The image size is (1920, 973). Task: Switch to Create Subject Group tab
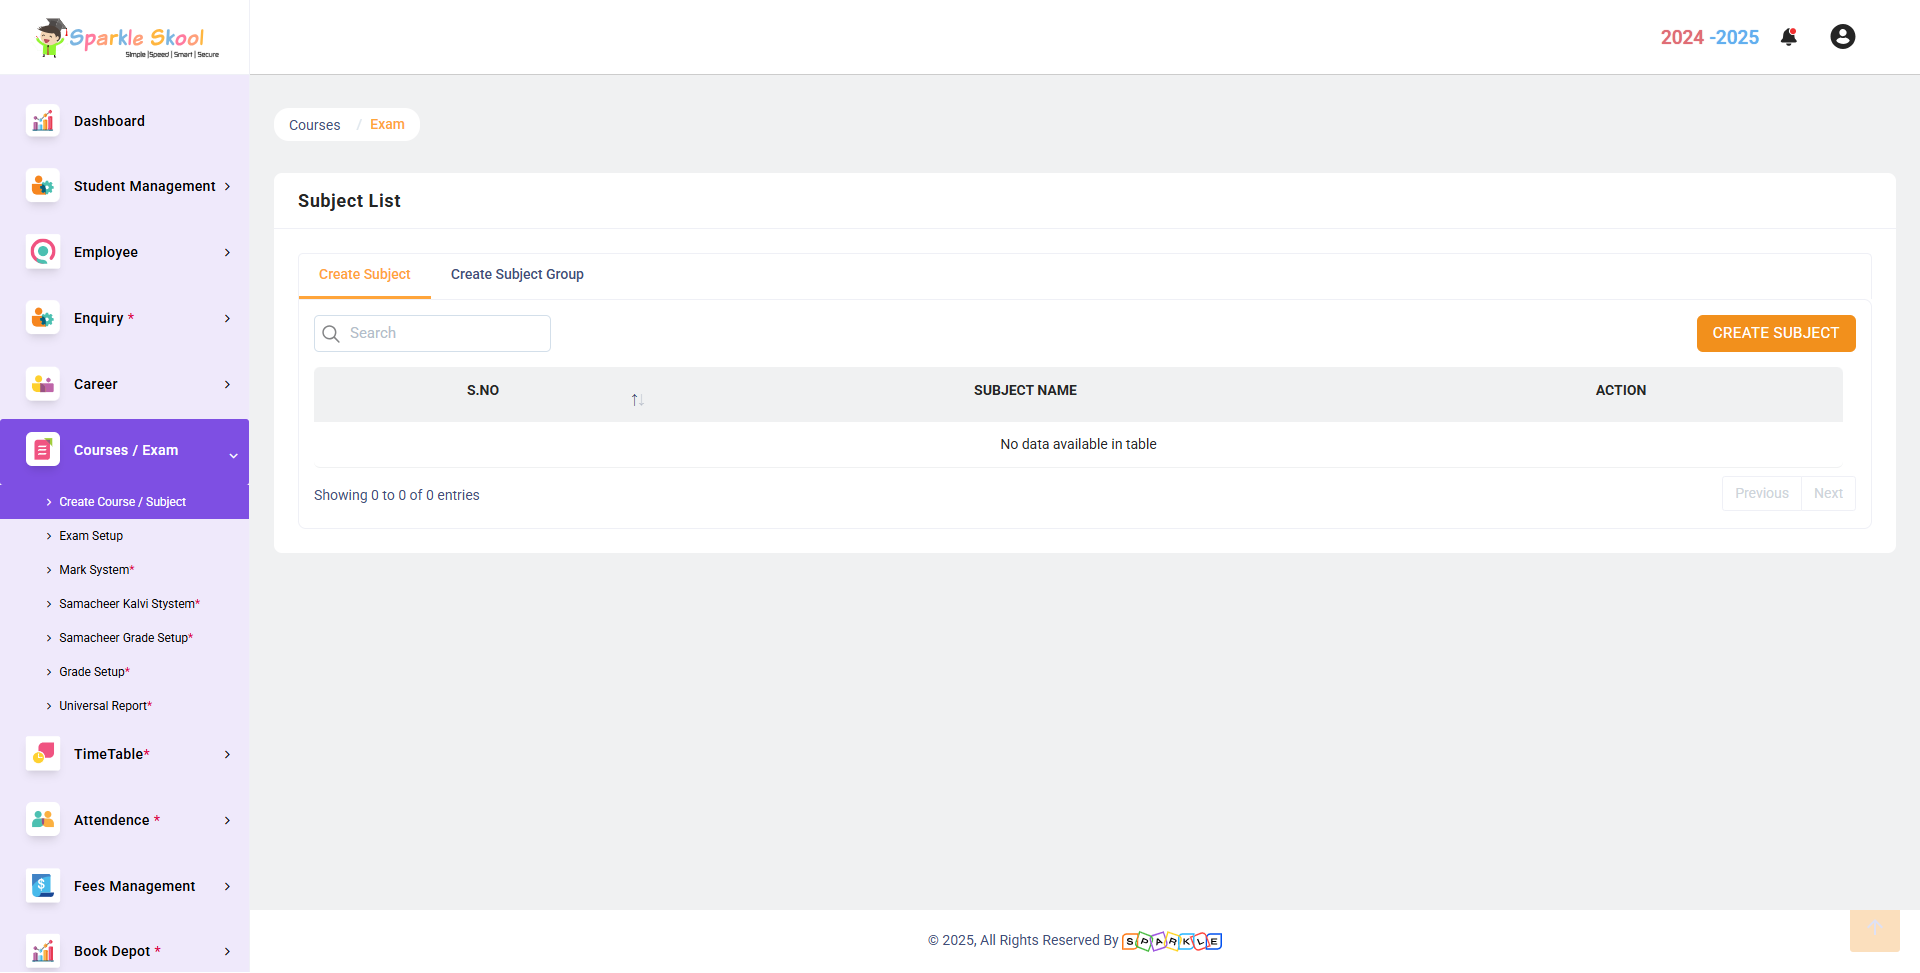point(517,274)
